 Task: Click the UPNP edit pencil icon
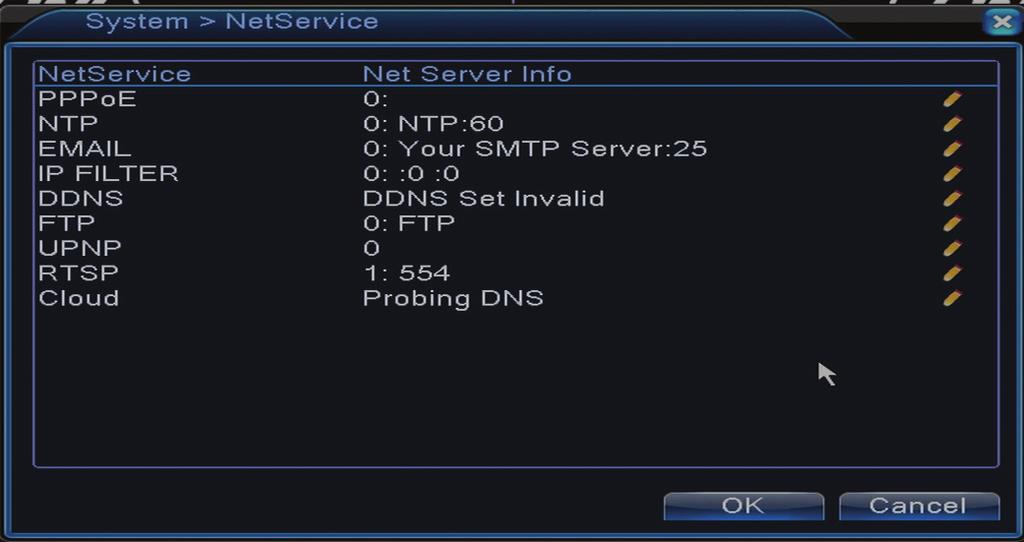point(952,248)
